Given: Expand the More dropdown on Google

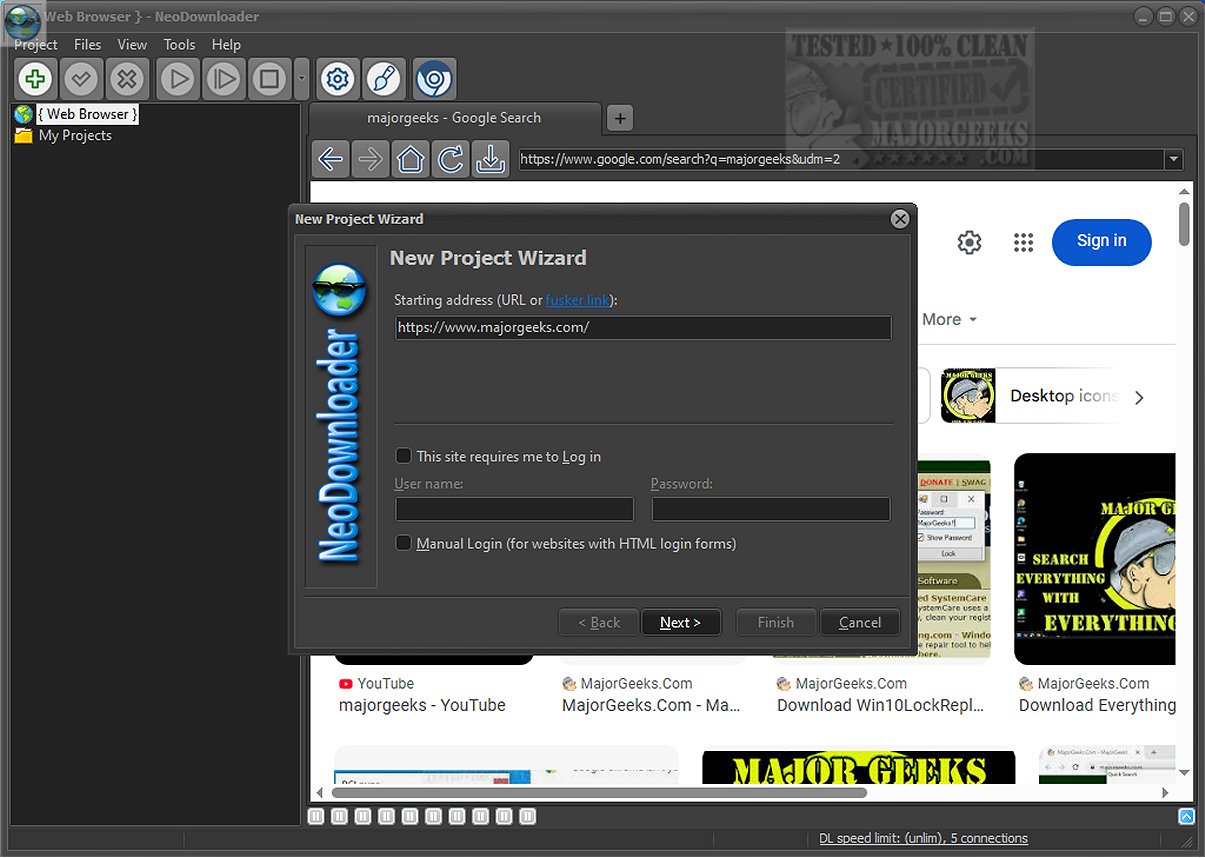Looking at the screenshot, I should pyautogui.click(x=949, y=319).
